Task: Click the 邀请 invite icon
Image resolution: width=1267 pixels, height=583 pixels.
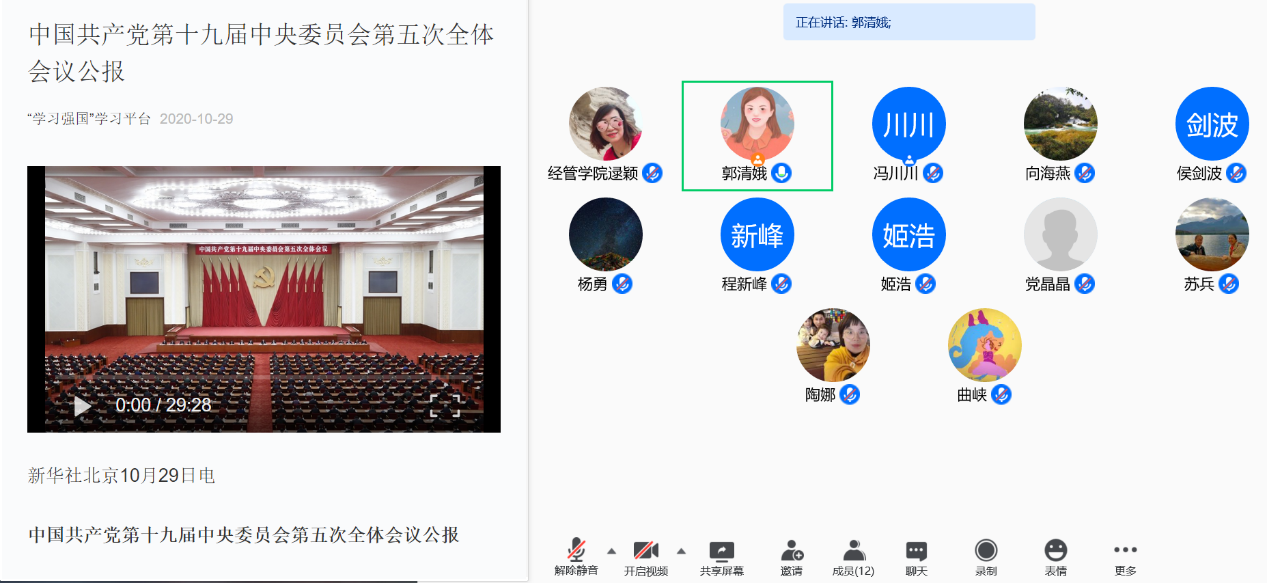Action: (x=792, y=550)
